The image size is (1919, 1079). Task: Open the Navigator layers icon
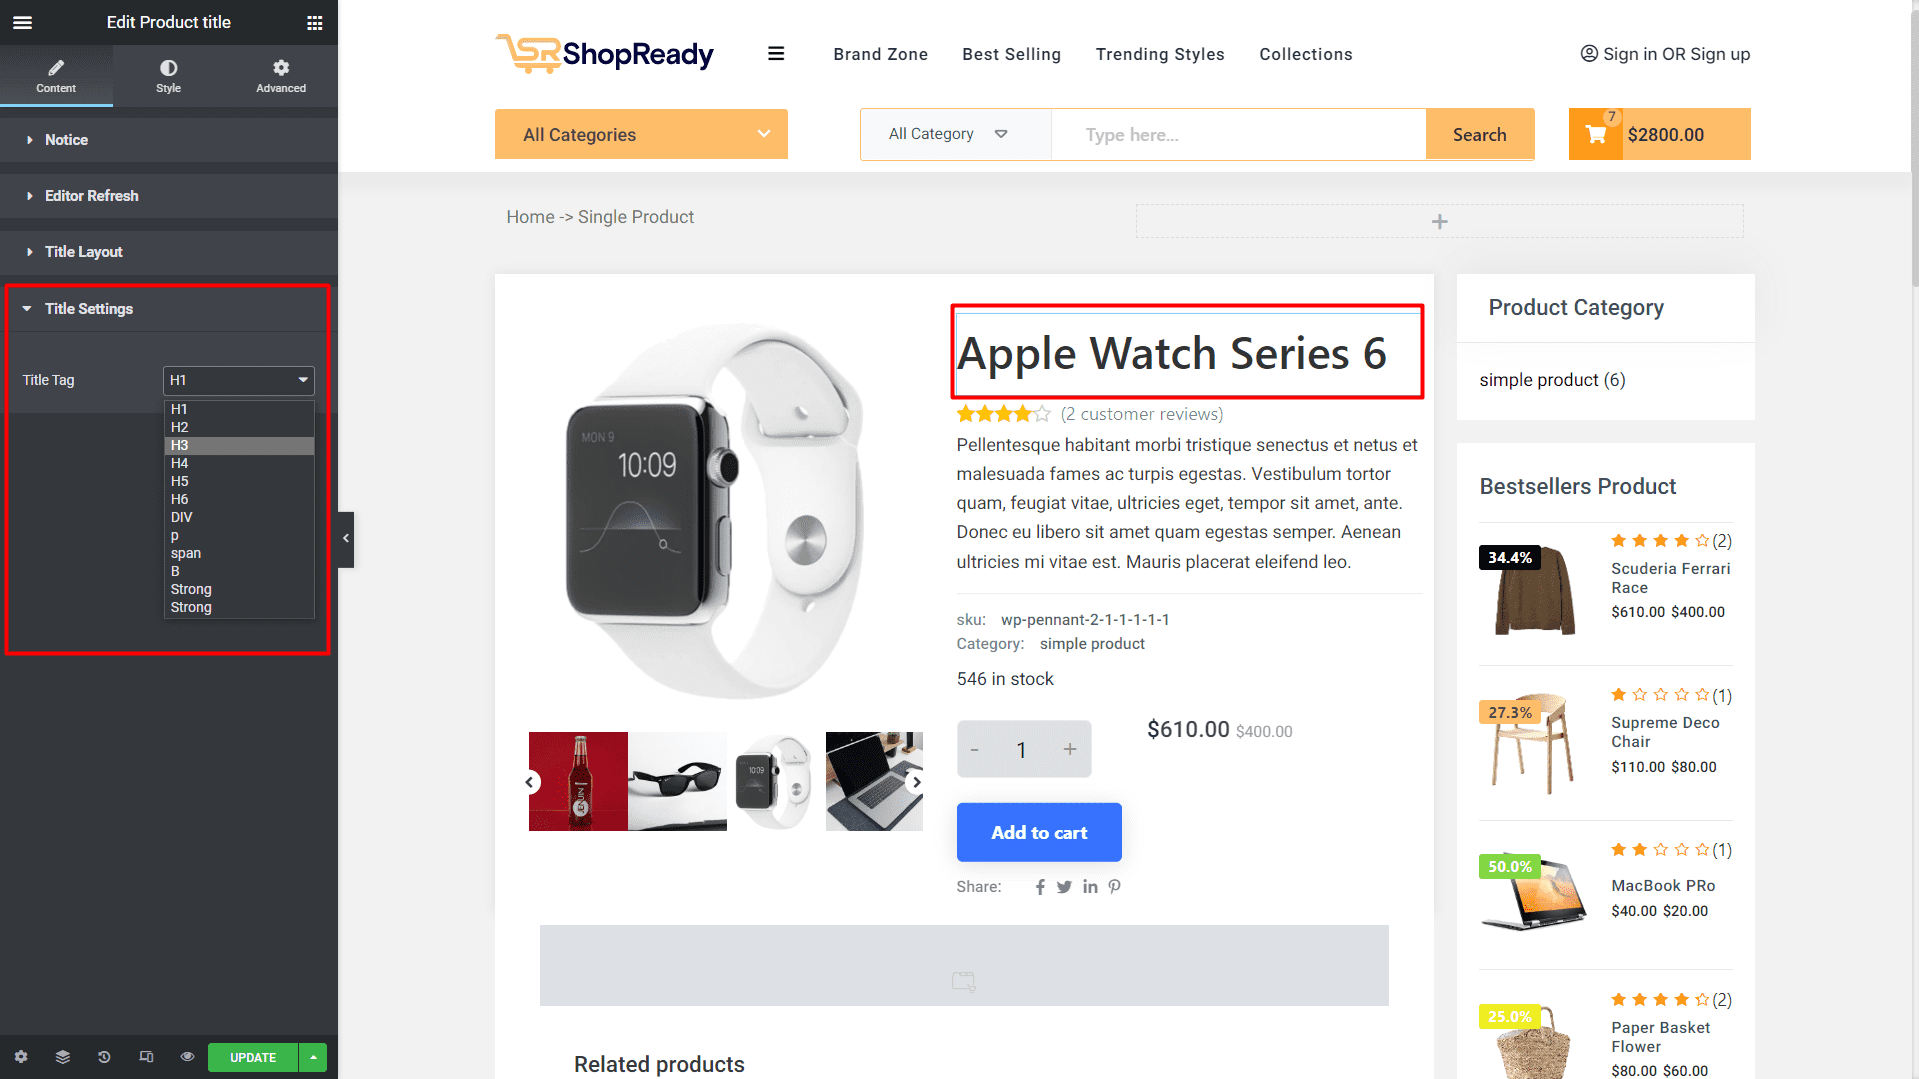62,1057
